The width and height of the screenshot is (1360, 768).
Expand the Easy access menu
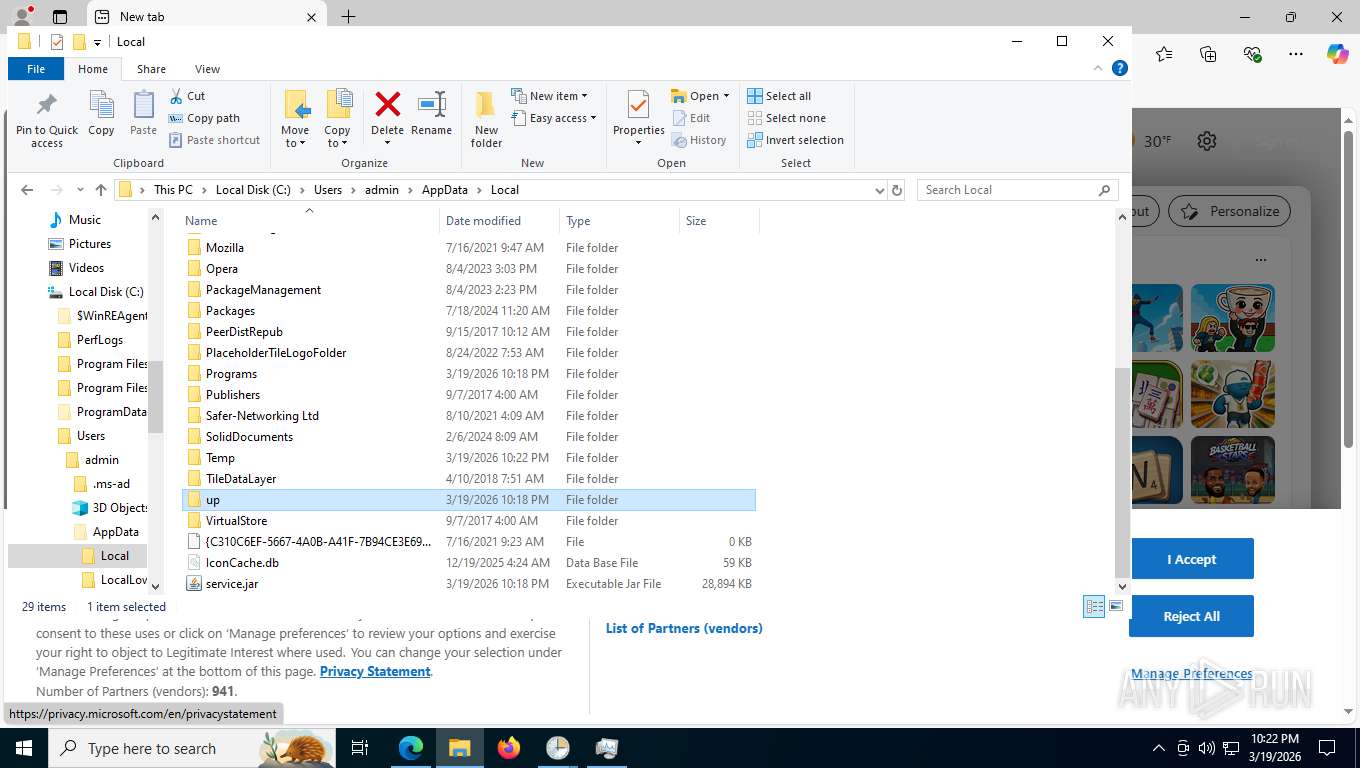(553, 118)
